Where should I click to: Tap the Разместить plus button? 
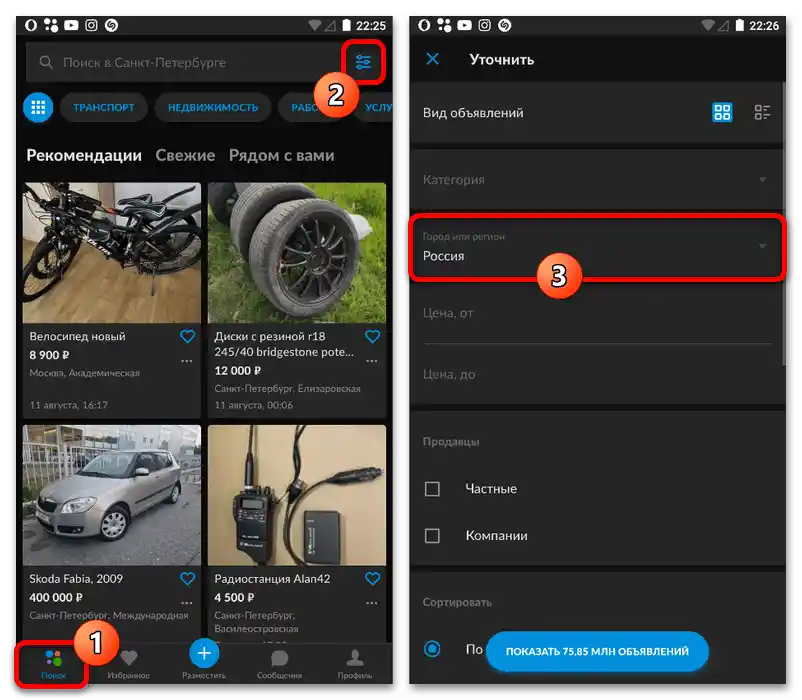pos(204,653)
